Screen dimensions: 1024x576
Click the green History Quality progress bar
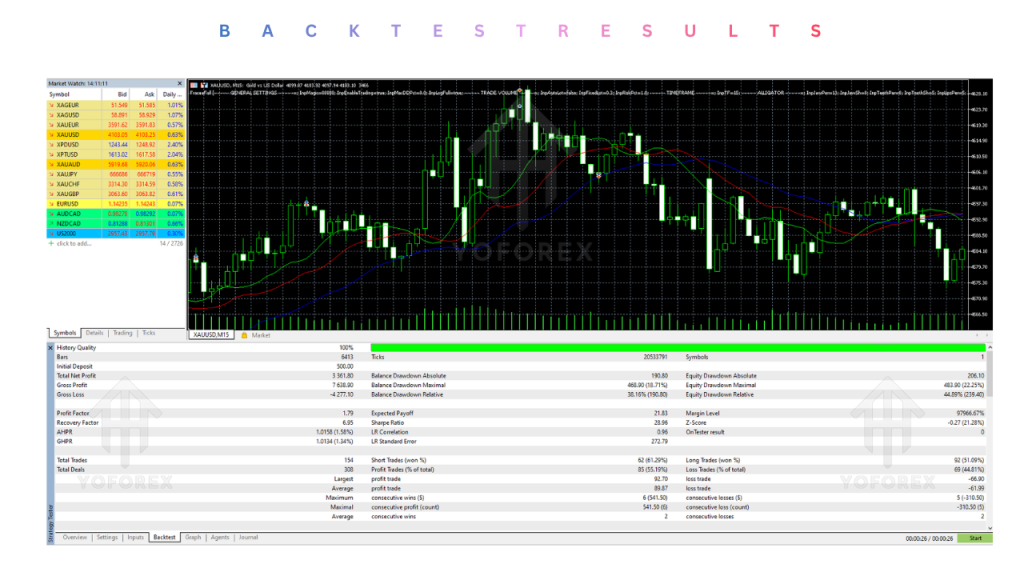point(678,348)
